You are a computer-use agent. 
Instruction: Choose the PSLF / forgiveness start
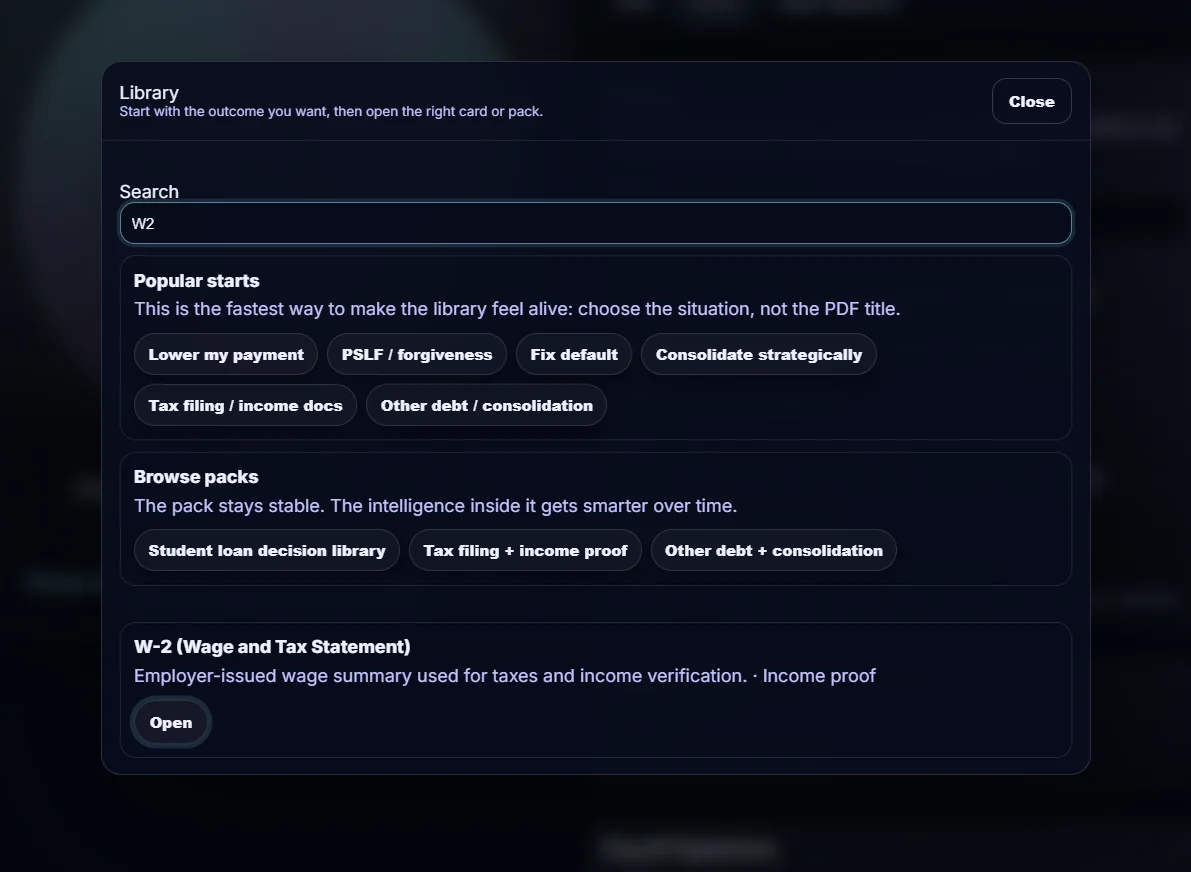coord(417,355)
